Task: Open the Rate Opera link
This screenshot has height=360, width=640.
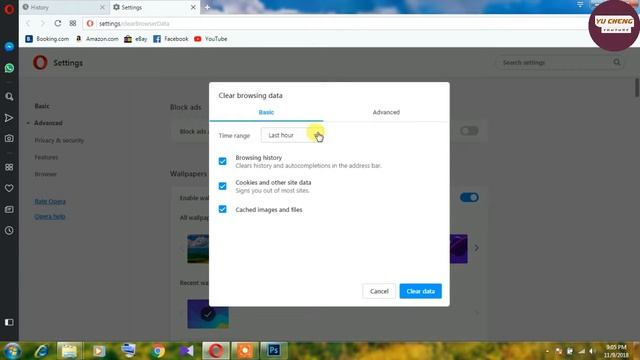Action: coord(50,201)
